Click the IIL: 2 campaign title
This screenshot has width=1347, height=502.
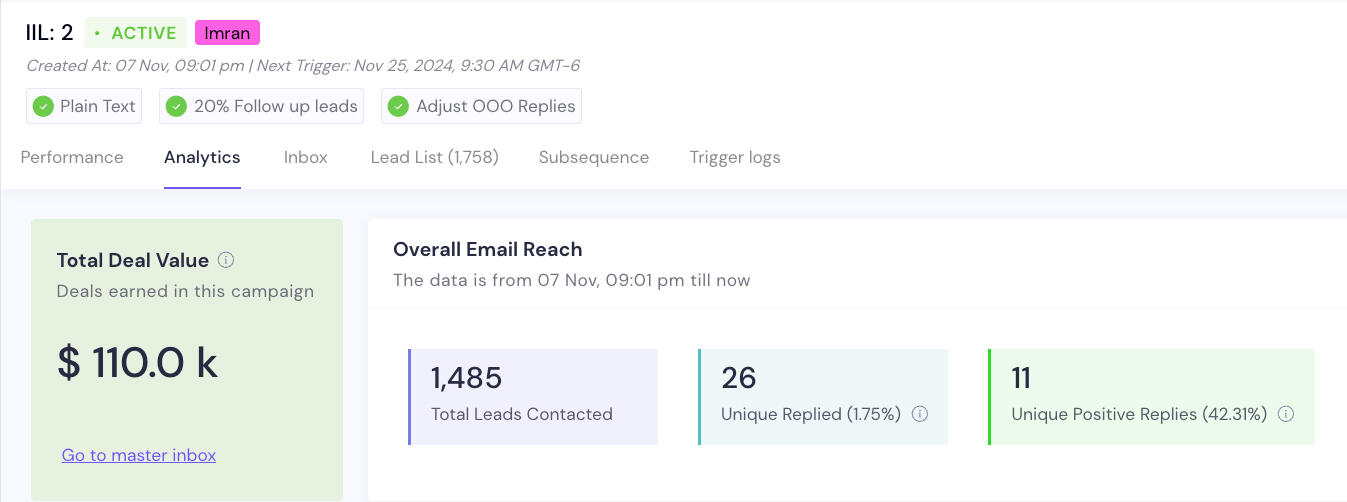click(50, 33)
